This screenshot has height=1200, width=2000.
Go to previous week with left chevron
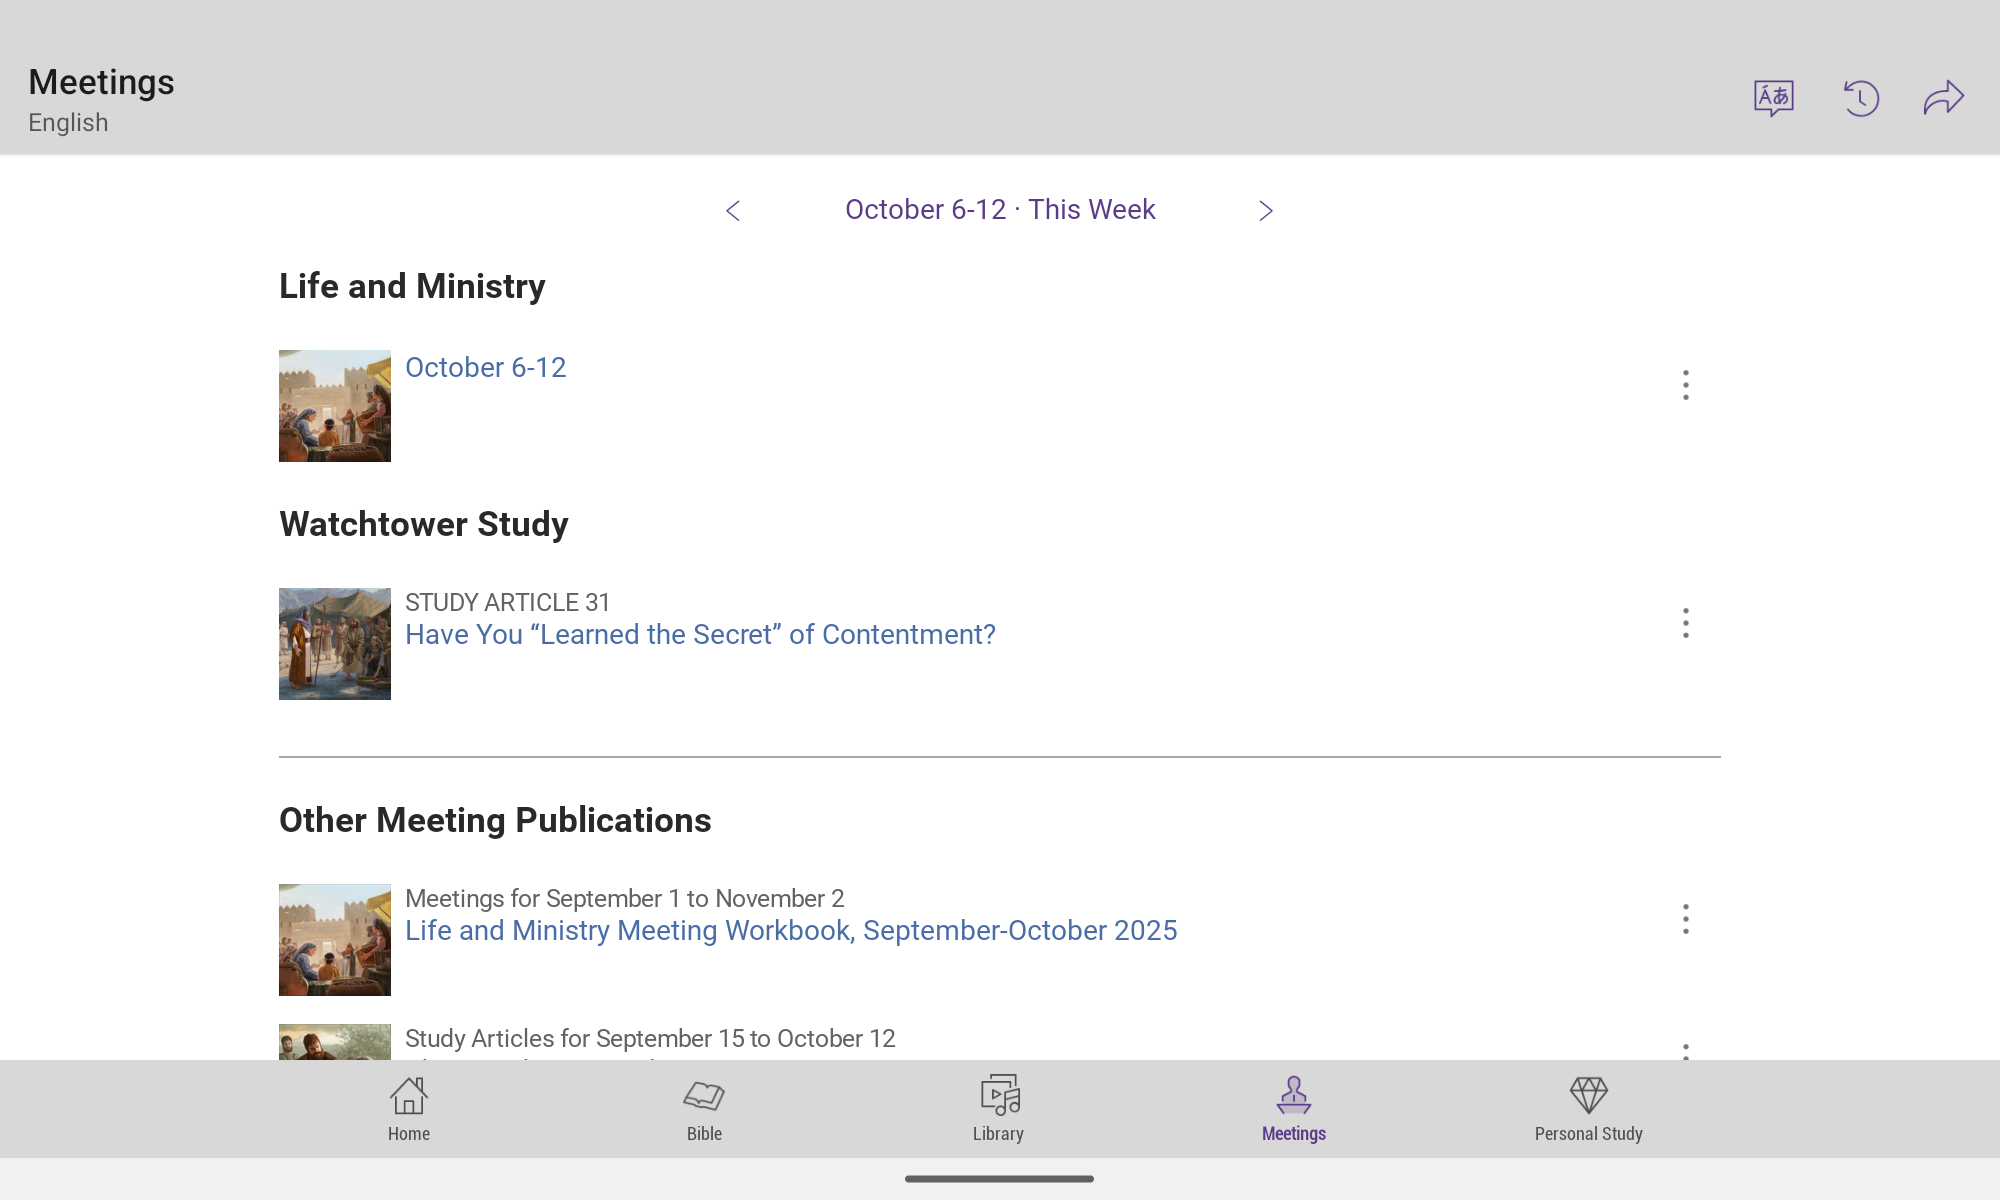point(733,210)
